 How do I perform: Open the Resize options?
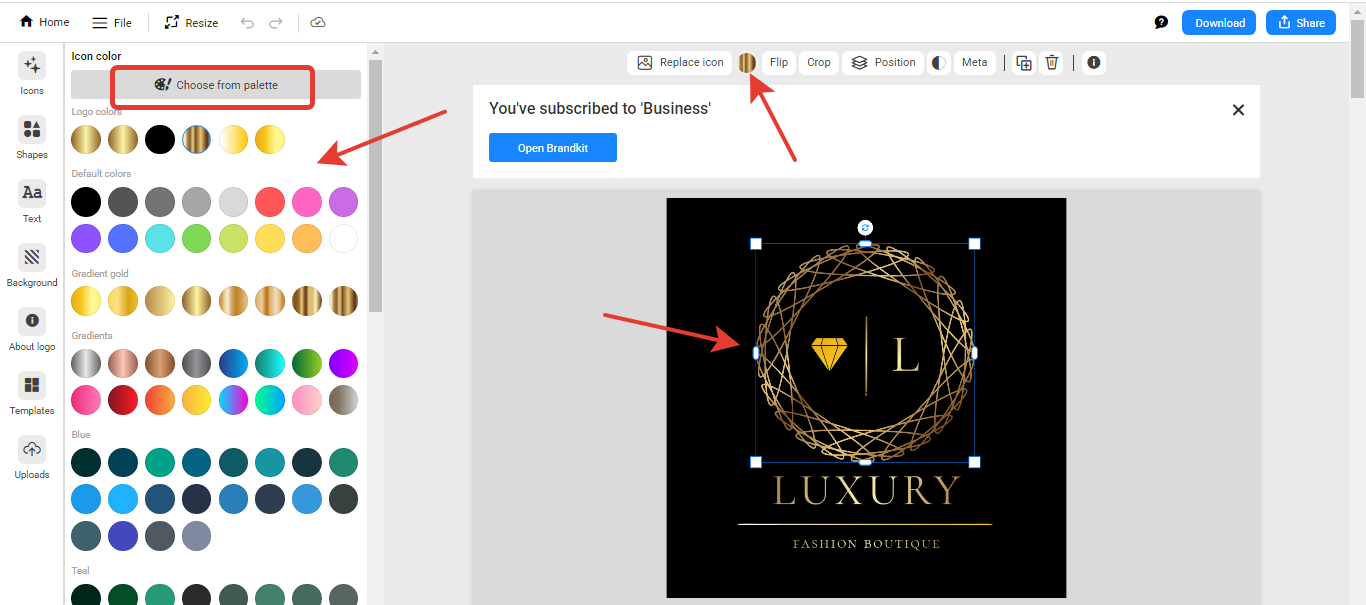click(191, 23)
